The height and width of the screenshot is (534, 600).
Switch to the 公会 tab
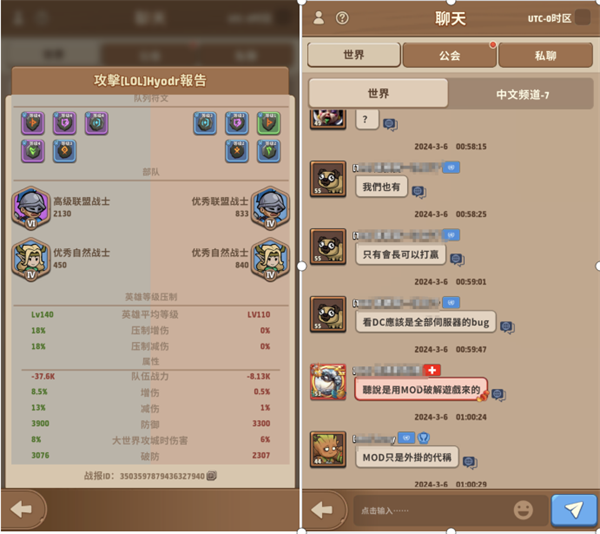[x=449, y=55]
